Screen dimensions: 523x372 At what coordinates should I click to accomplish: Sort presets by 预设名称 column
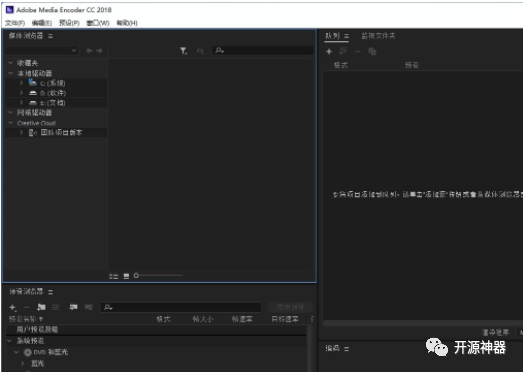point(26,319)
